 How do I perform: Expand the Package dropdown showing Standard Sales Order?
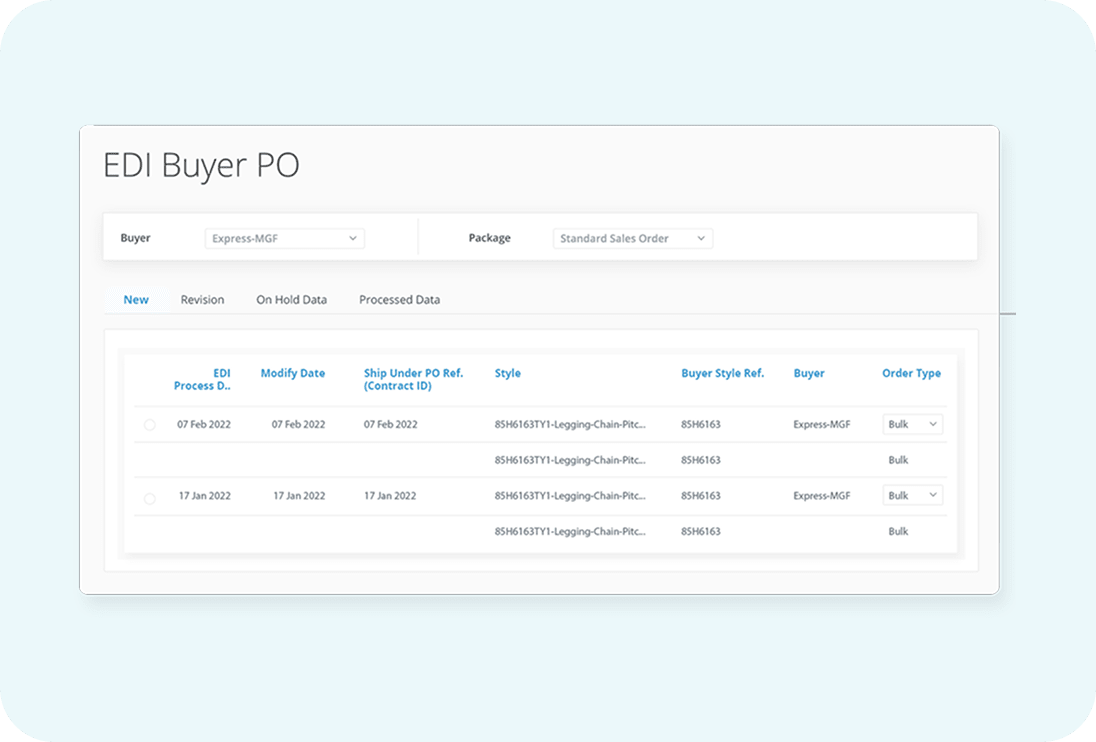click(x=632, y=239)
